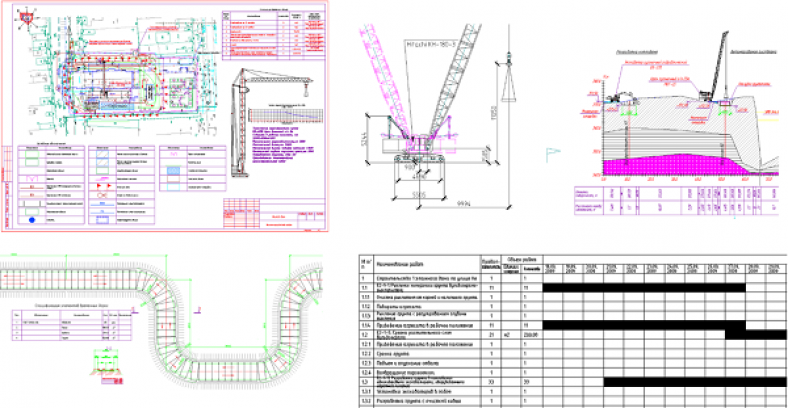The image size is (788, 408).
Task: Click the title block stamp of site plan sheet
Action: coord(274,215)
